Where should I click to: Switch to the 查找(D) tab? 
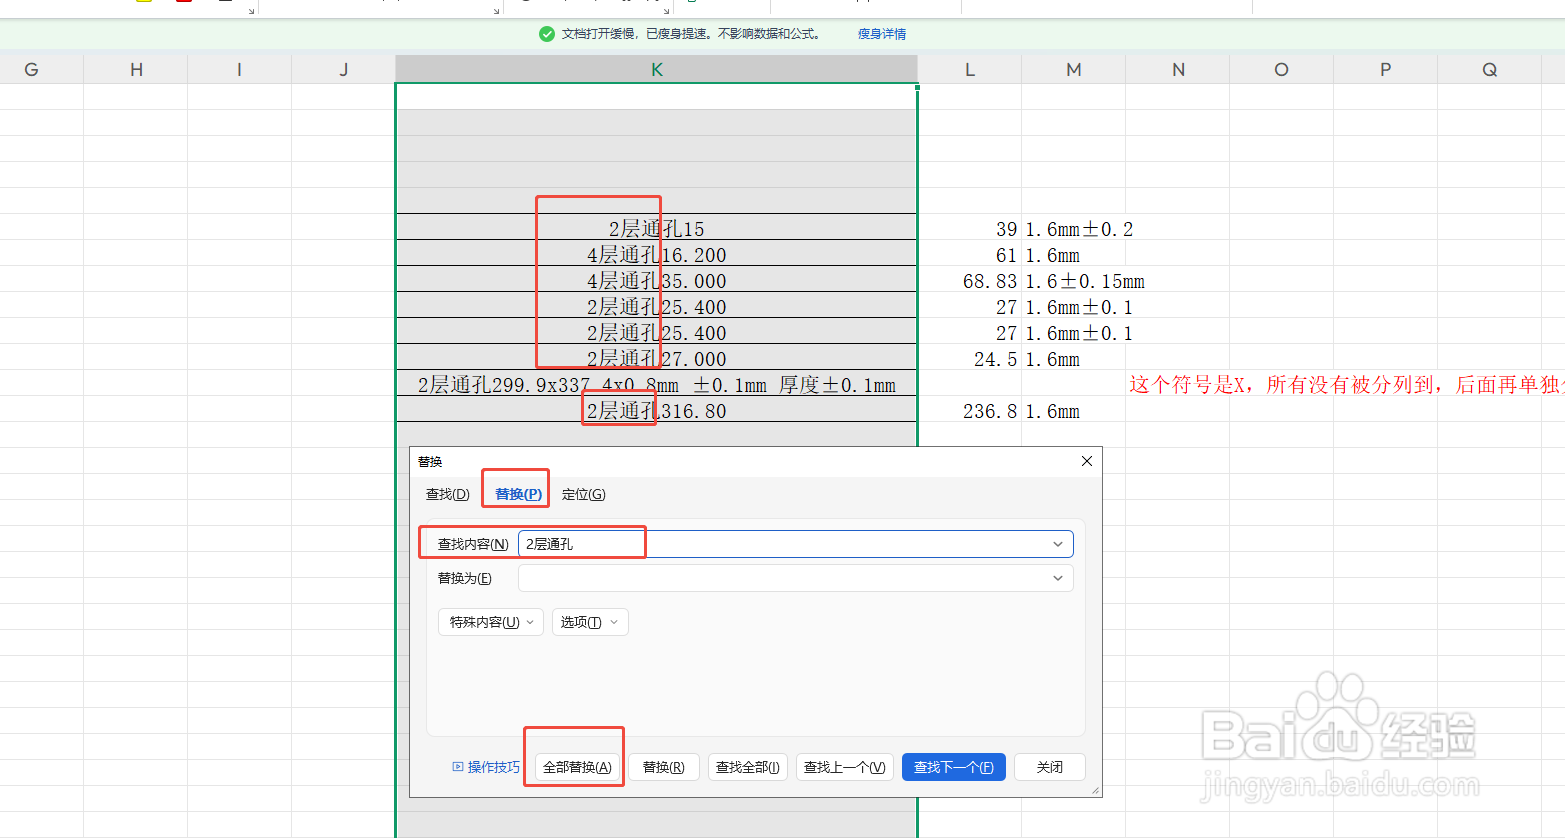pos(448,494)
